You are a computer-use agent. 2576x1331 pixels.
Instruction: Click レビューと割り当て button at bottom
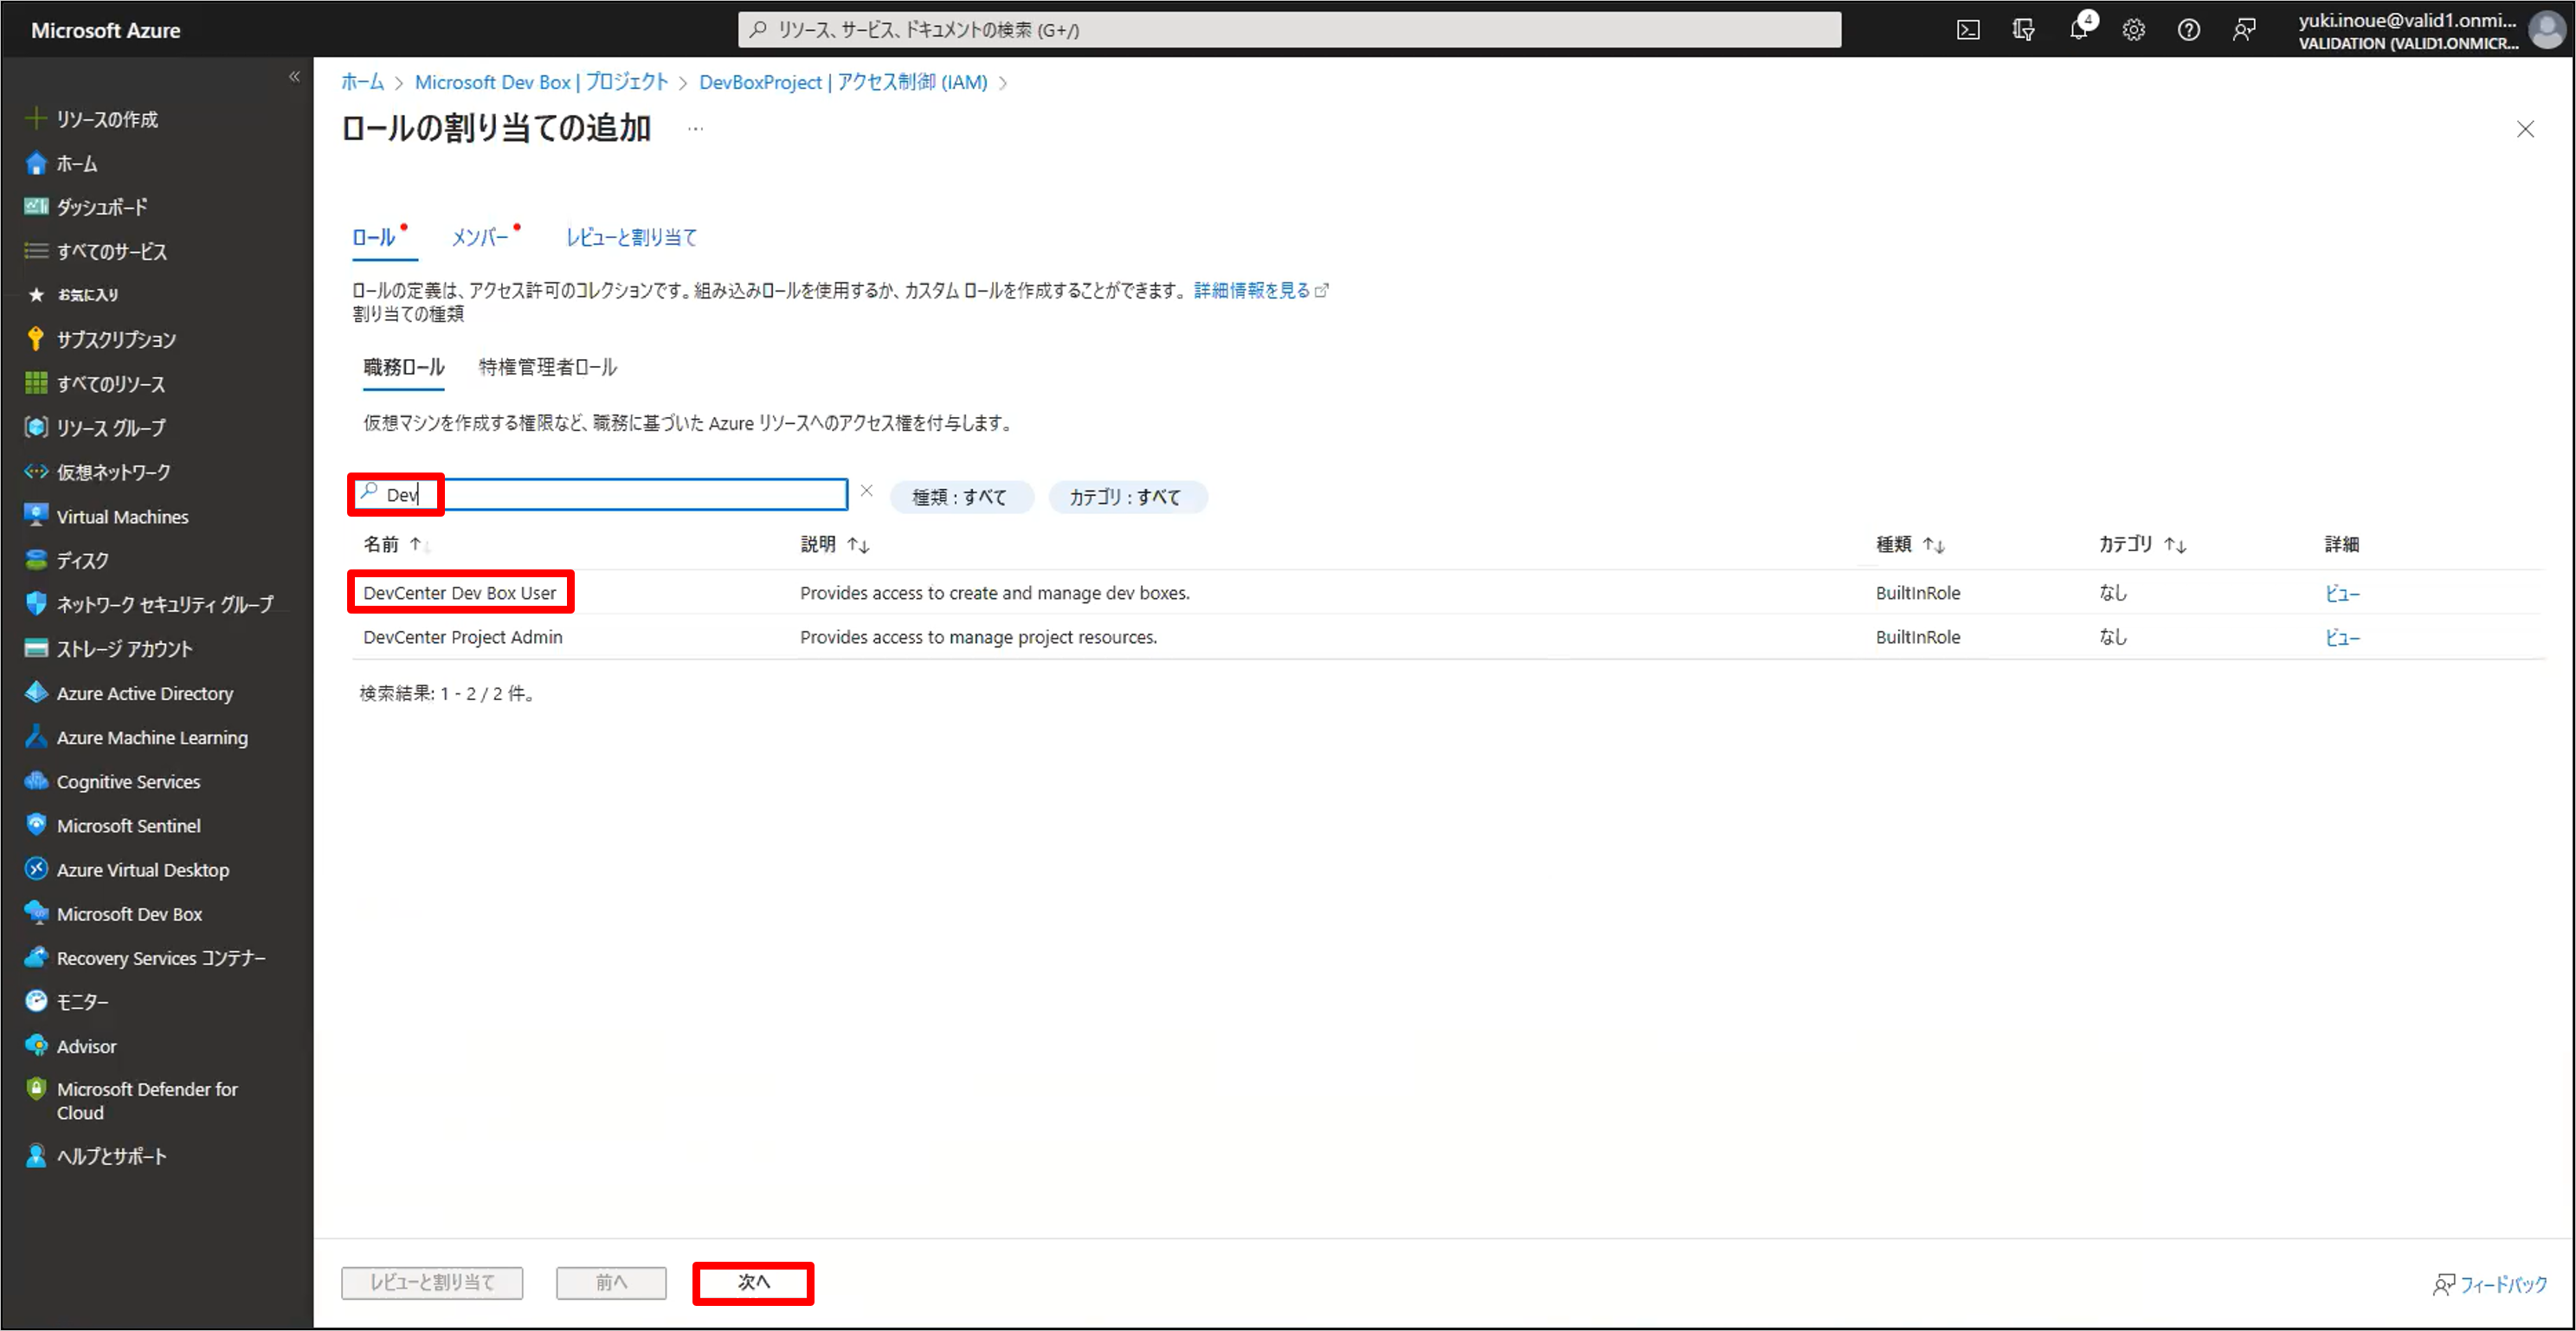tap(432, 1282)
